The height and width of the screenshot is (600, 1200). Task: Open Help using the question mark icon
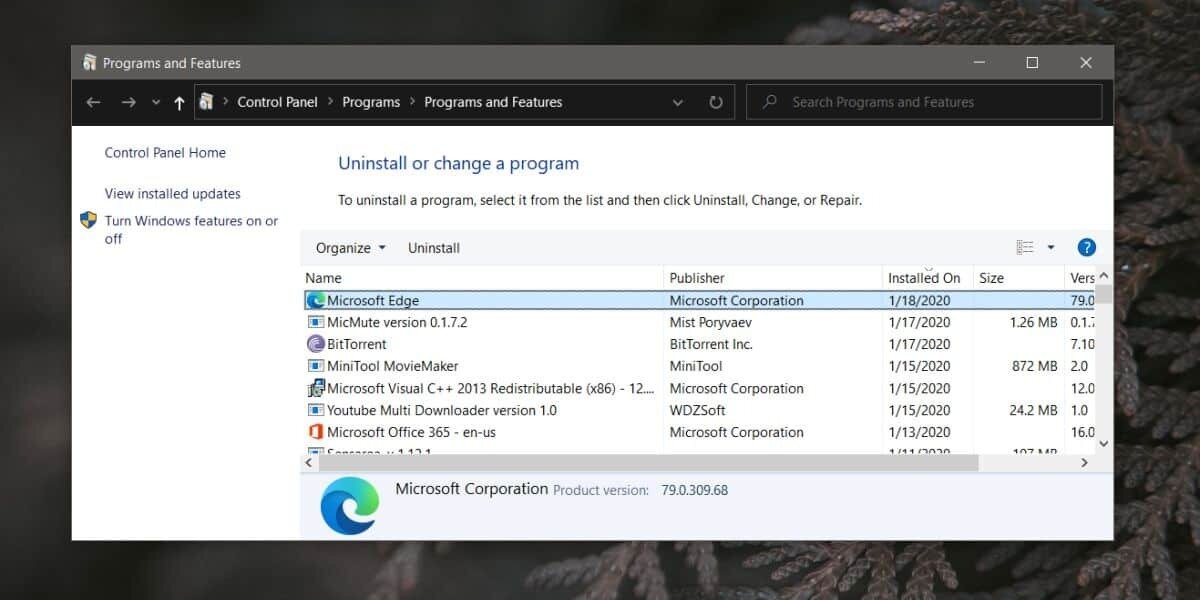1086,247
